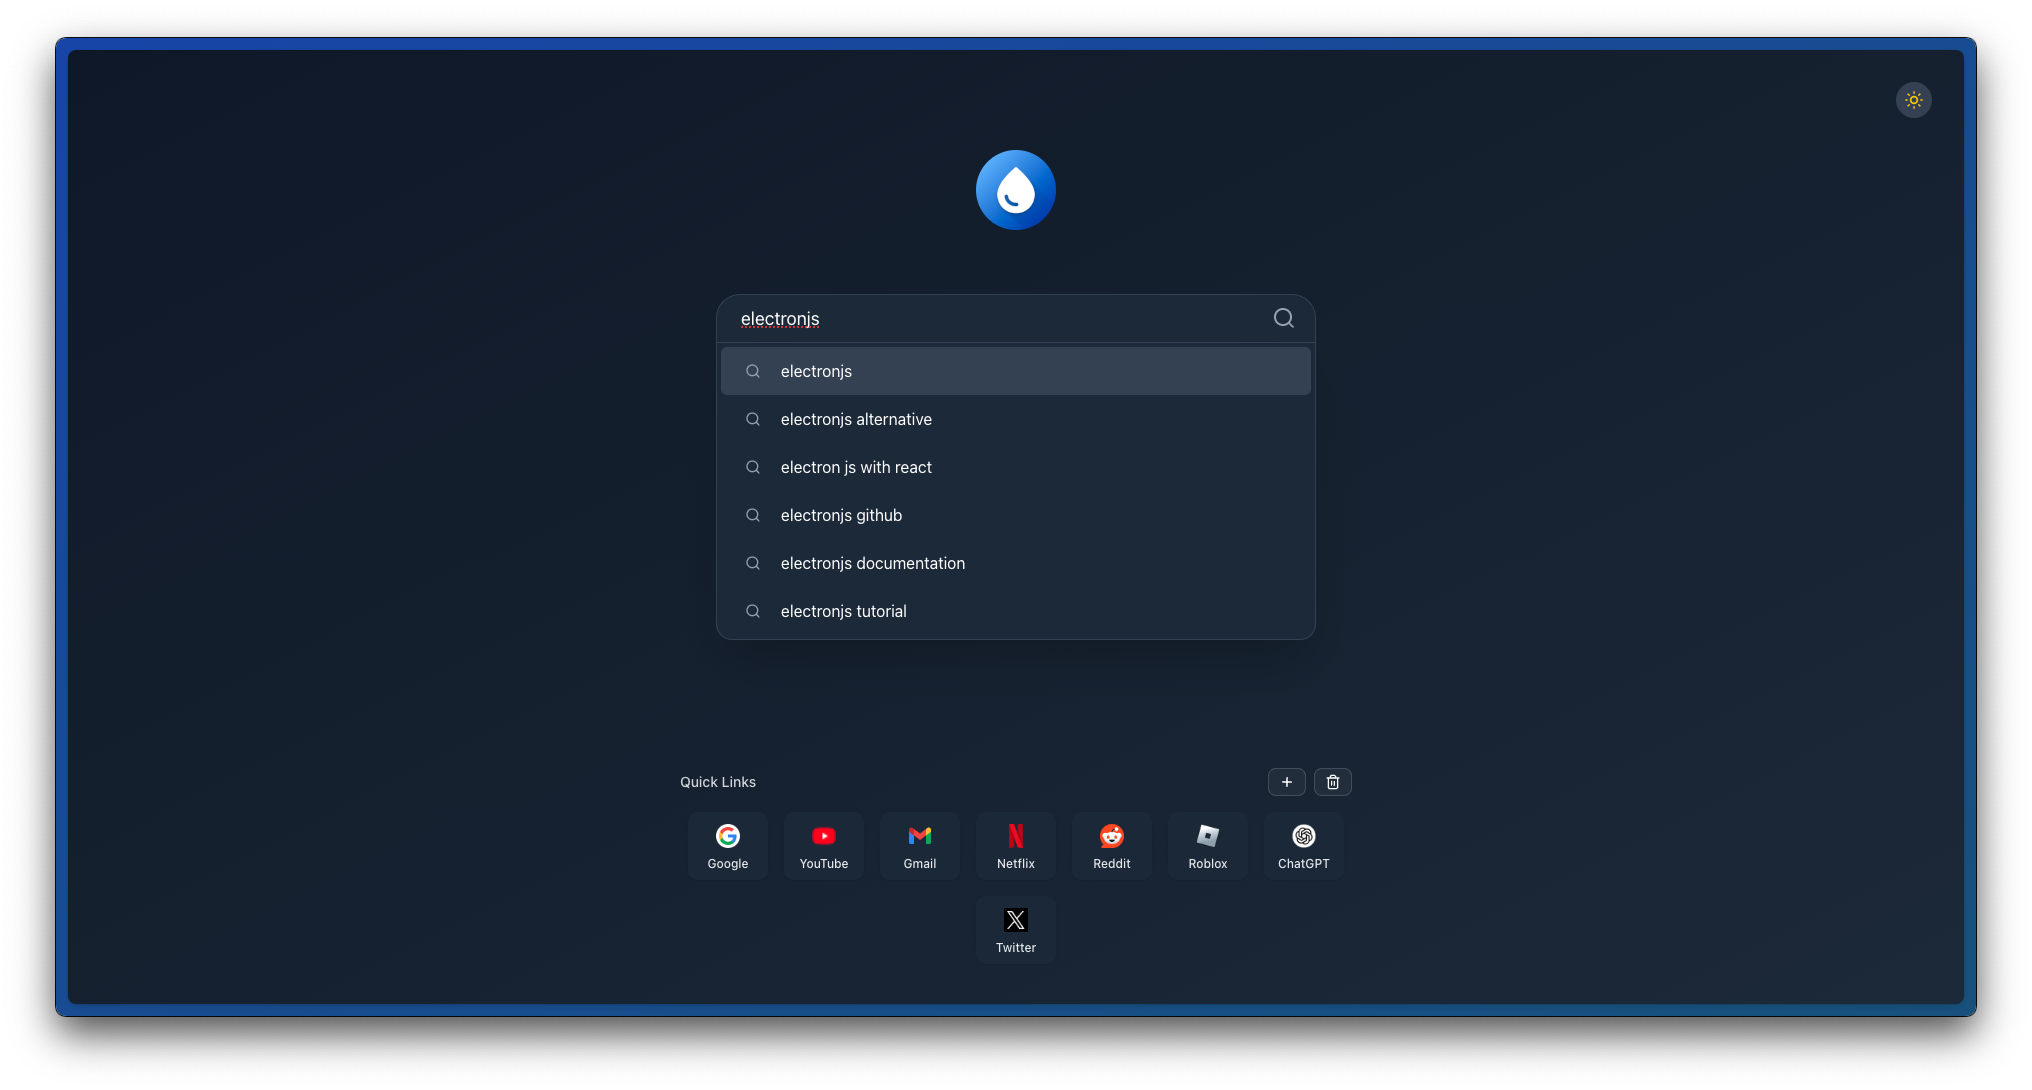Open the Roblox quick link
Viewport: 2032px width, 1090px height.
click(1207, 846)
